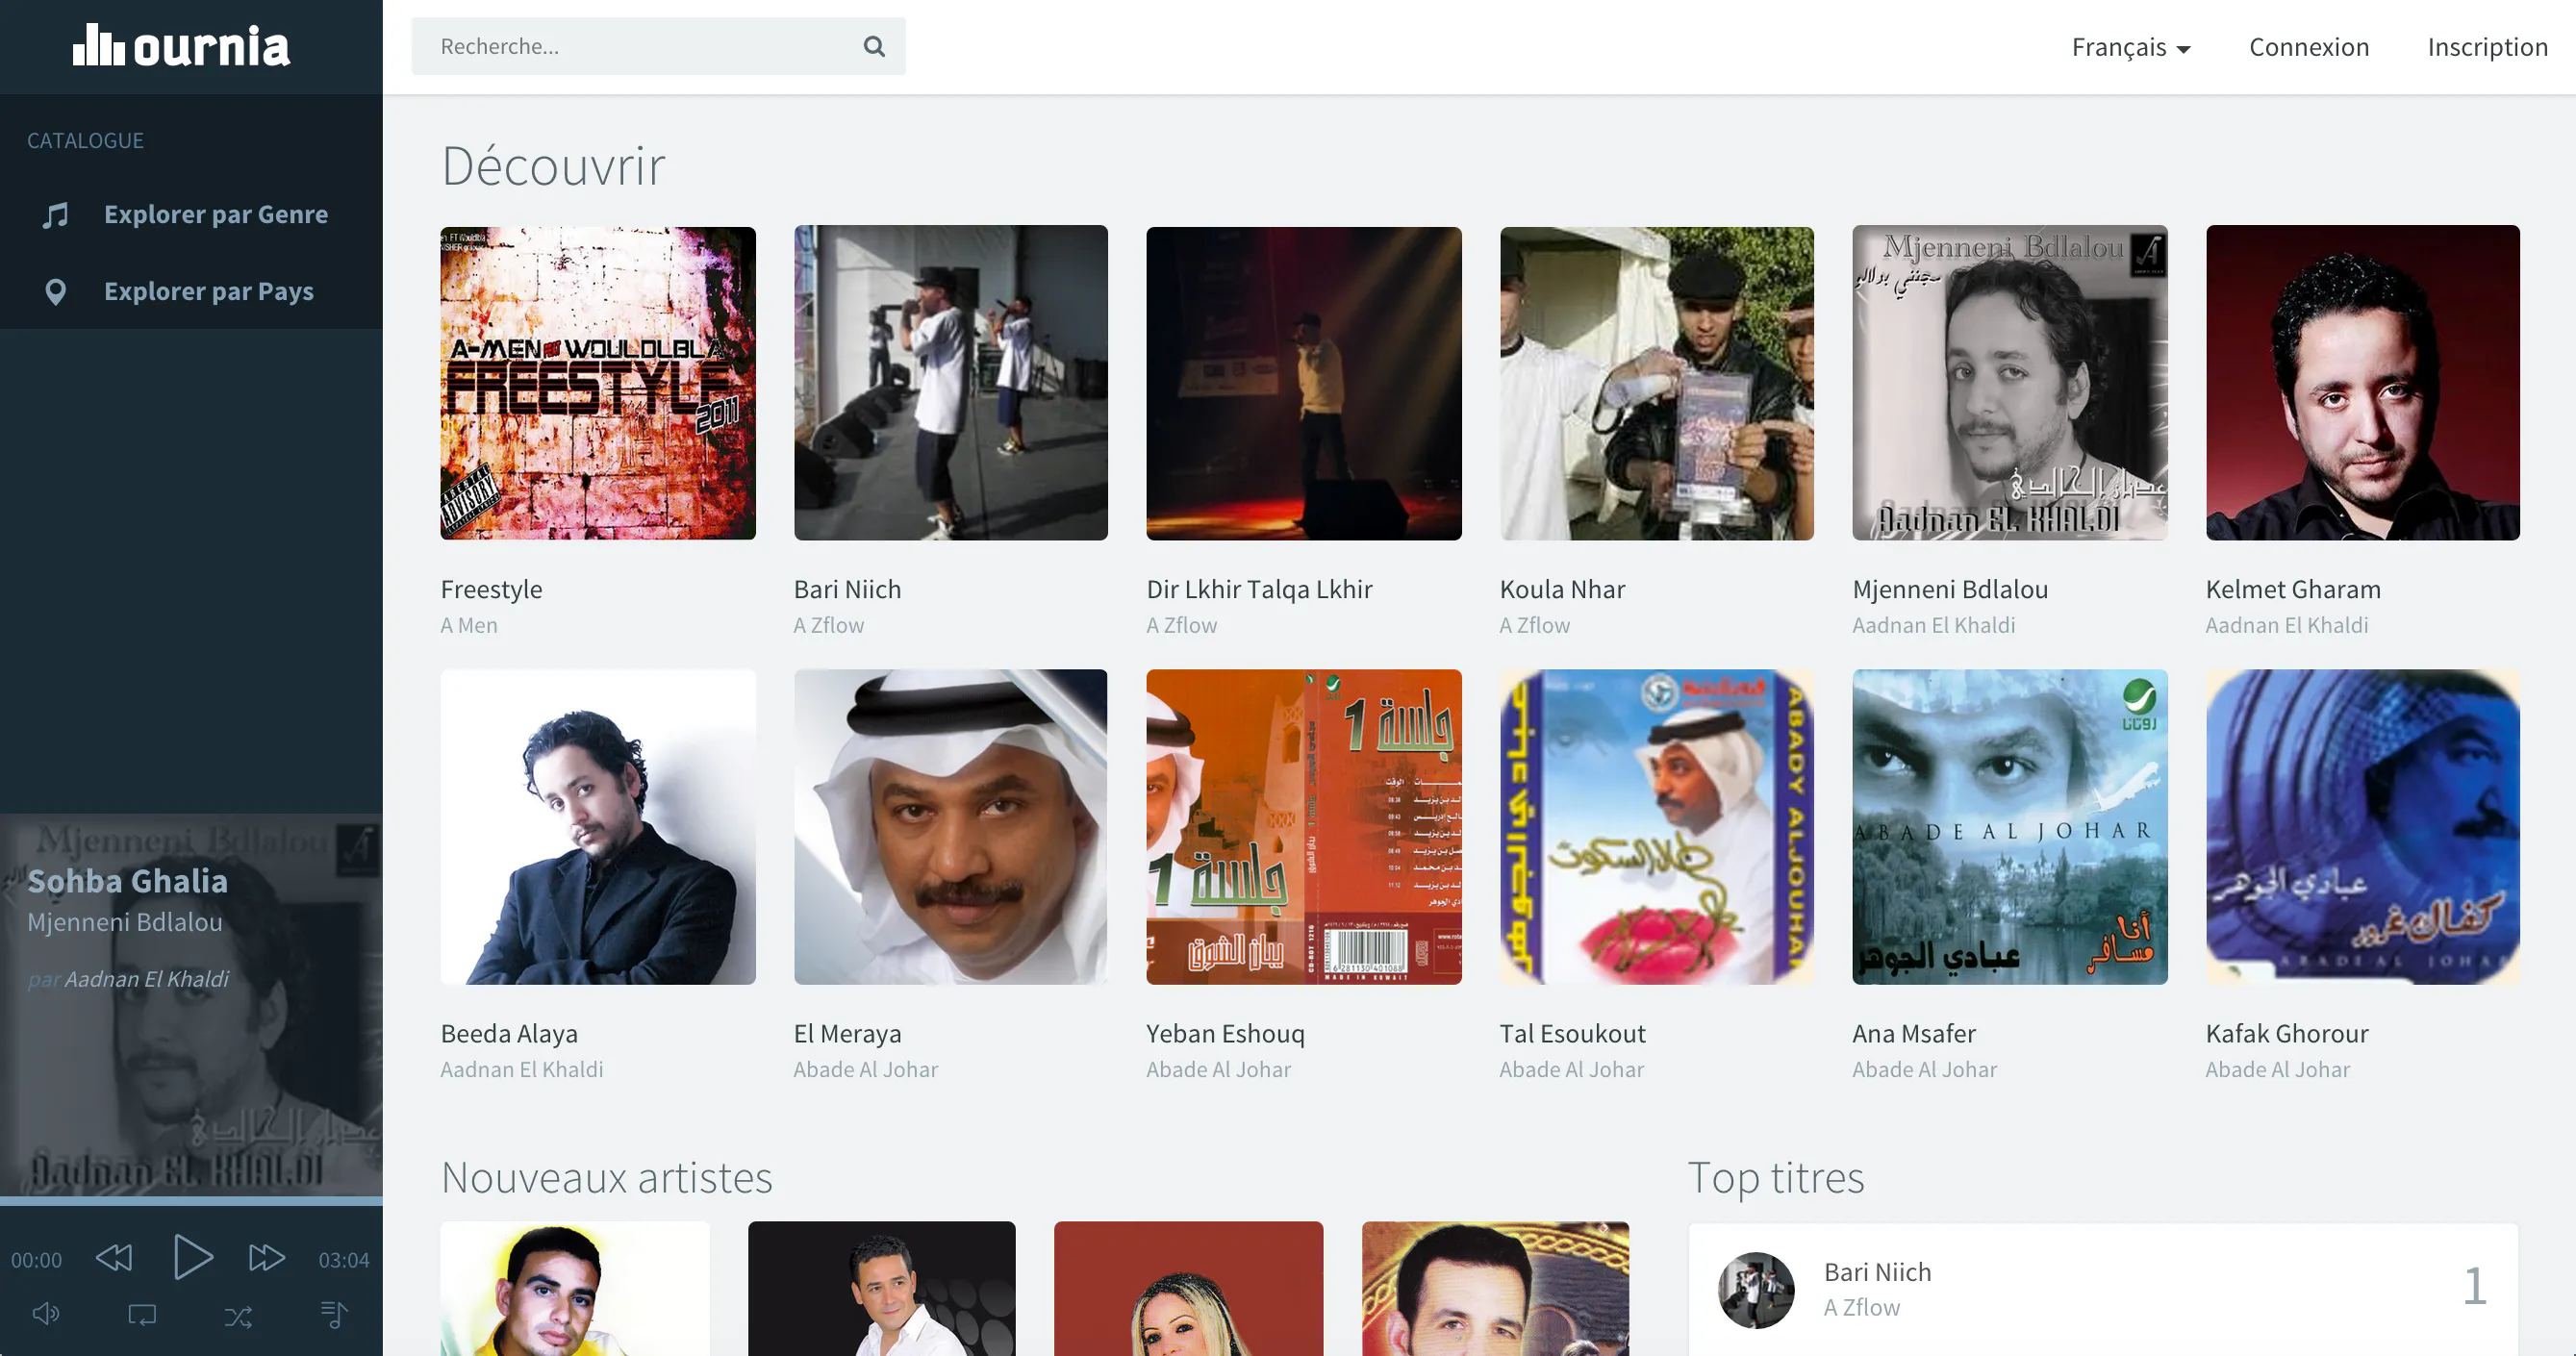The height and width of the screenshot is (1356, 2576).
Task: Skip to the previous track
Action: (114, 1258)
